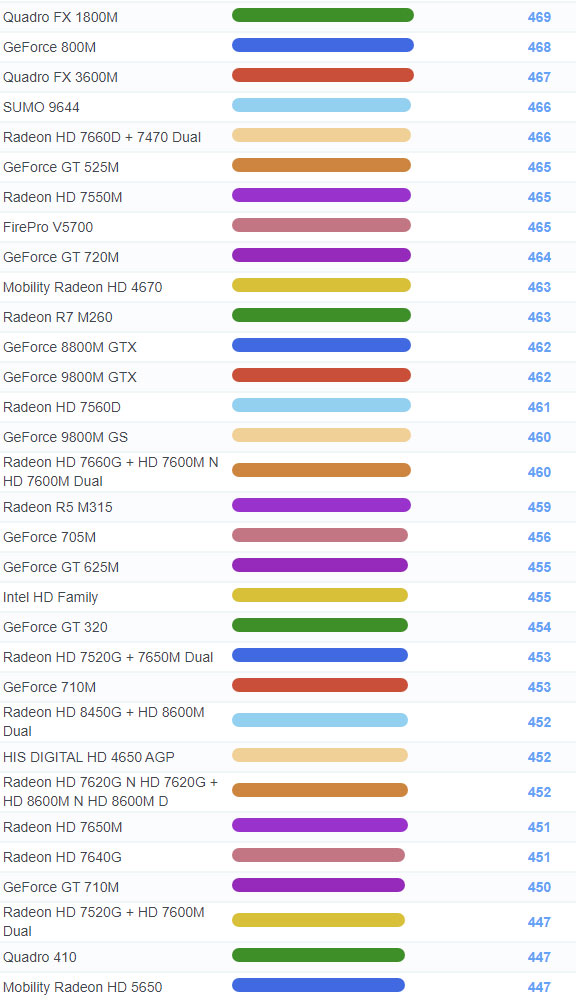Click score 450 for GeForce GT 710M

pyautogui.click(x=539, y=887)
